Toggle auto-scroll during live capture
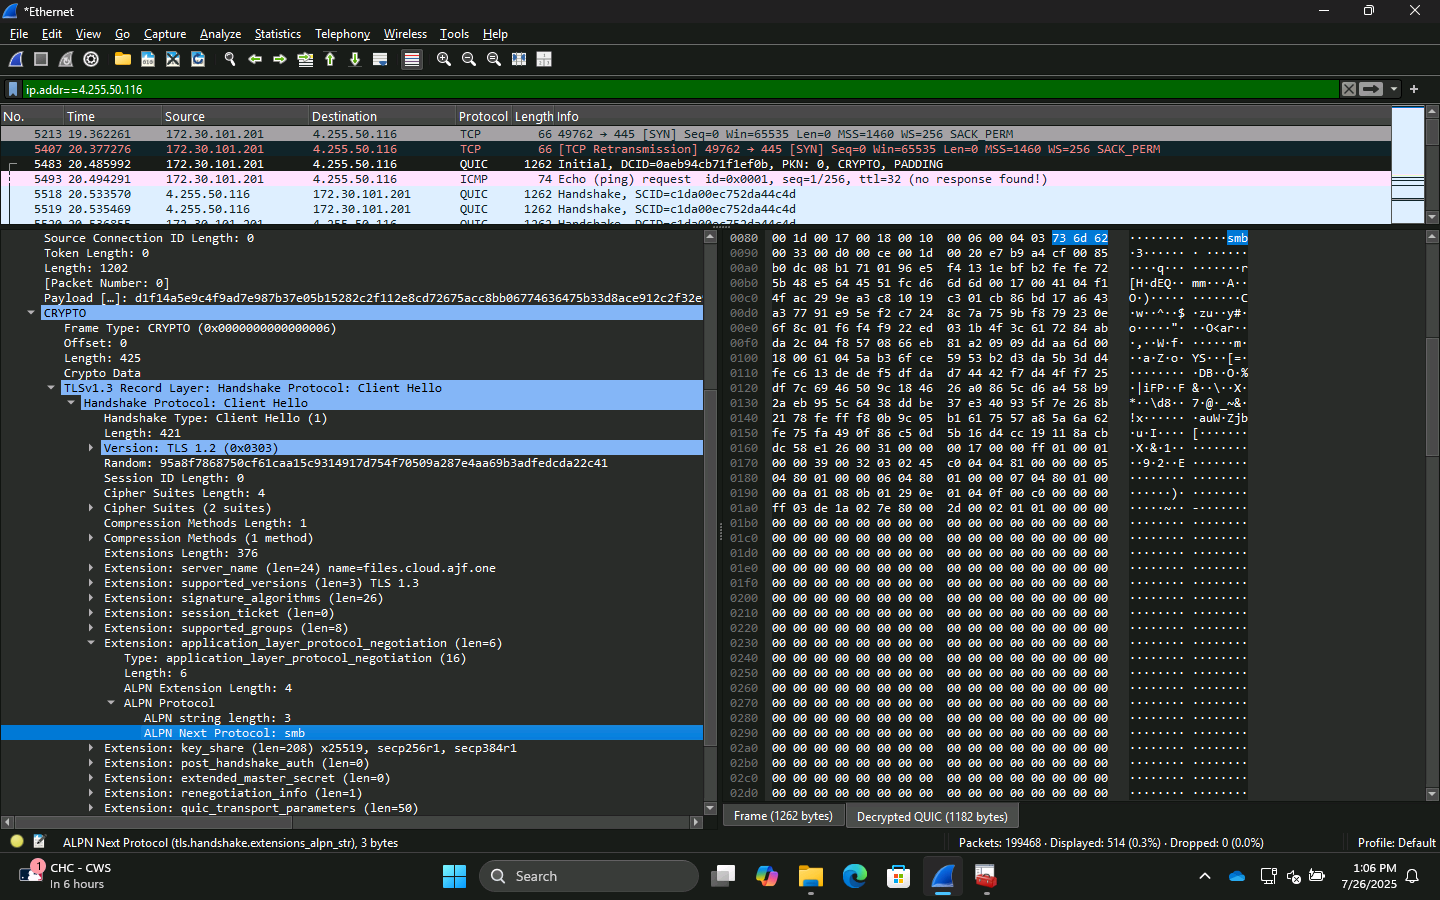This screenshot has width=1440, height=900. [380, 59]
